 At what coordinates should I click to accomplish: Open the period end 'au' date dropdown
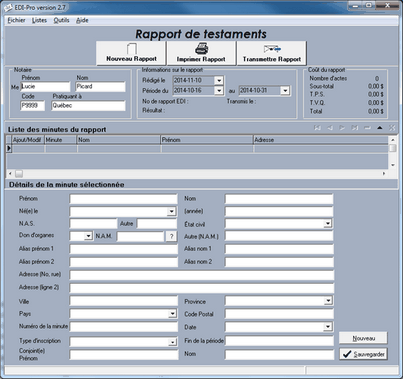point(285,90)
